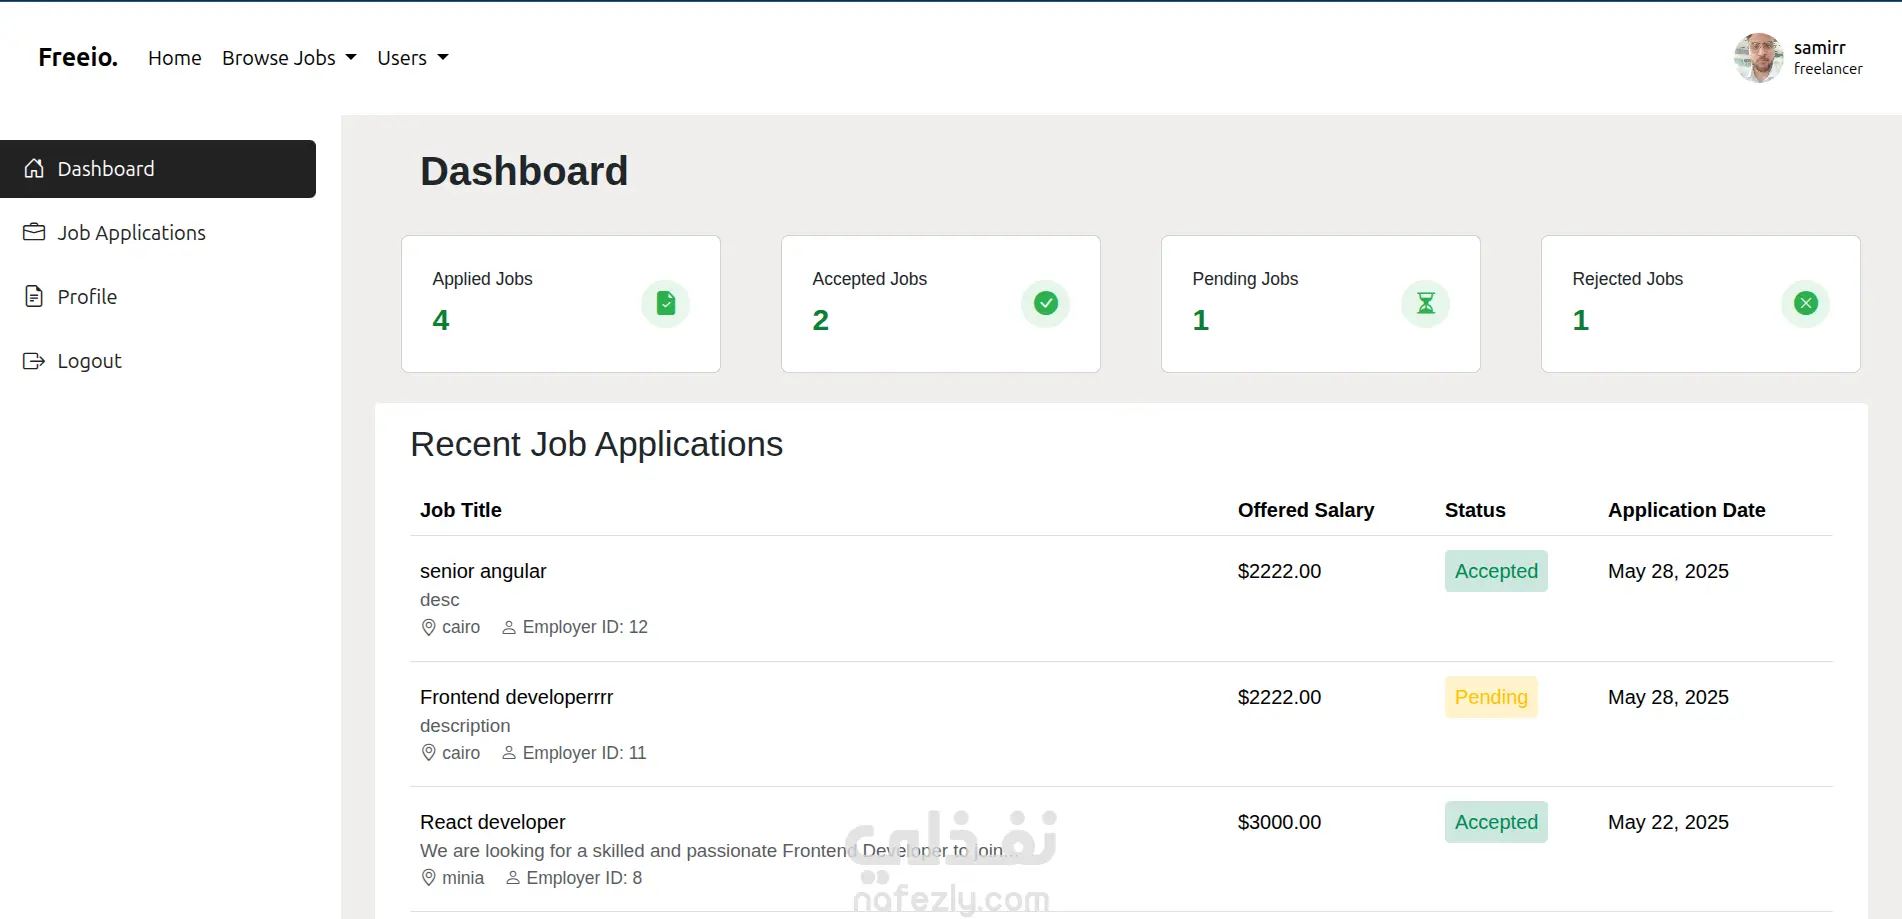Image resolution: width=1902 pixels, height=919 pixels.
Task: Go to the Home nav link
Action: (x=175, y=58)
